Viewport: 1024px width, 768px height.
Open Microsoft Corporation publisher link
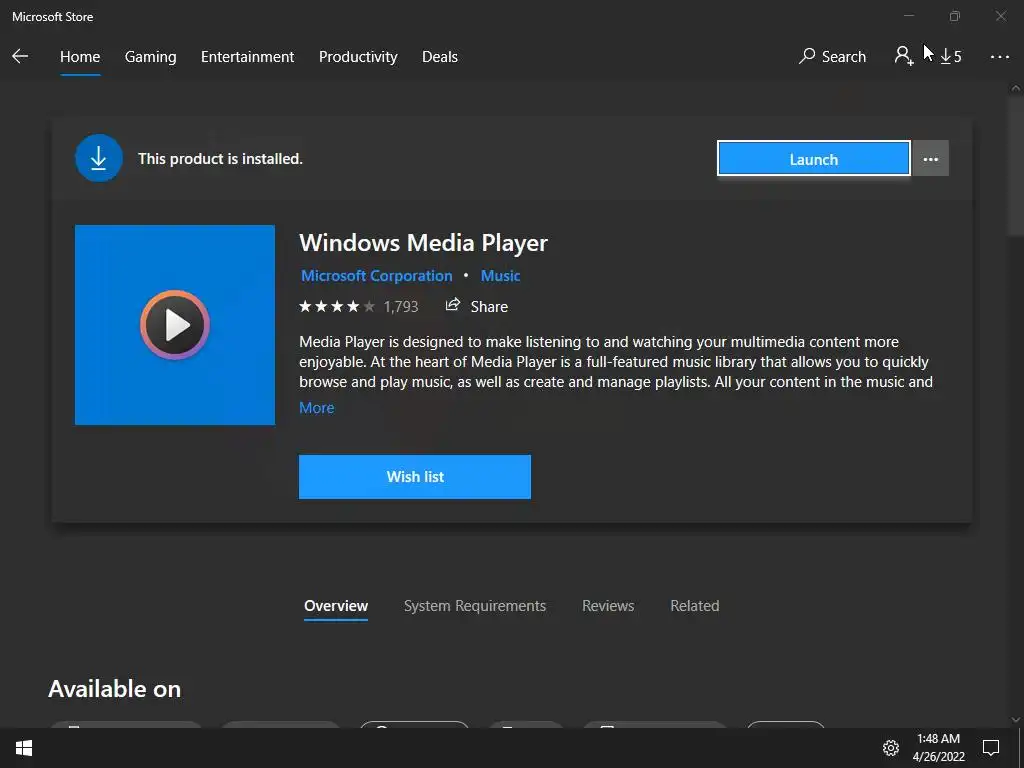click(376, 276)
